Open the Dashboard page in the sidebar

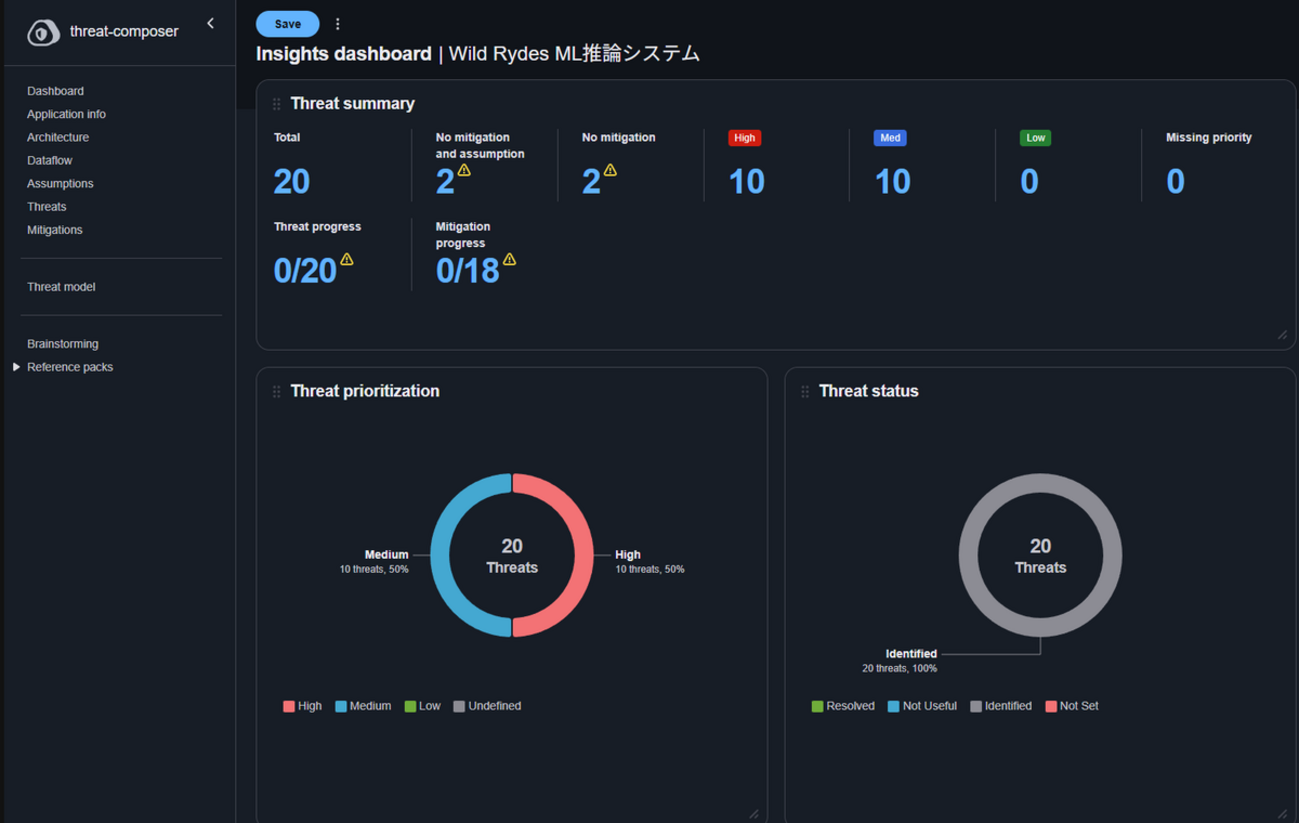(56, 91)
